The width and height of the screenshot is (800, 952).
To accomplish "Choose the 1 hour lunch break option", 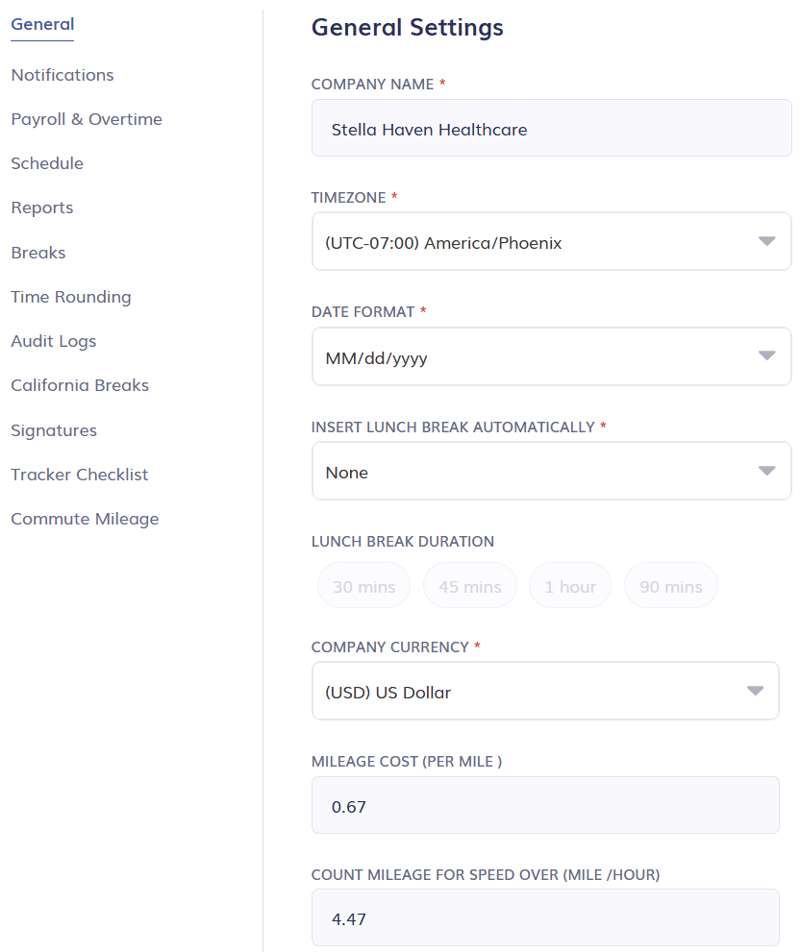I will tap(570, 586).
